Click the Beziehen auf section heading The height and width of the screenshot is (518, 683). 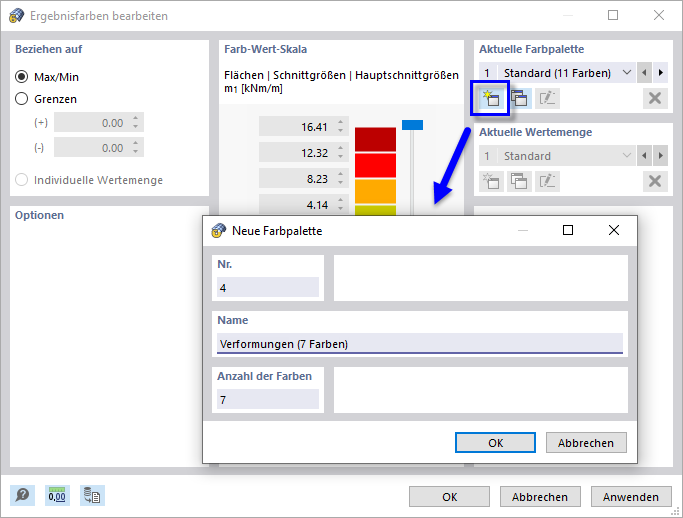coord(49,49)
